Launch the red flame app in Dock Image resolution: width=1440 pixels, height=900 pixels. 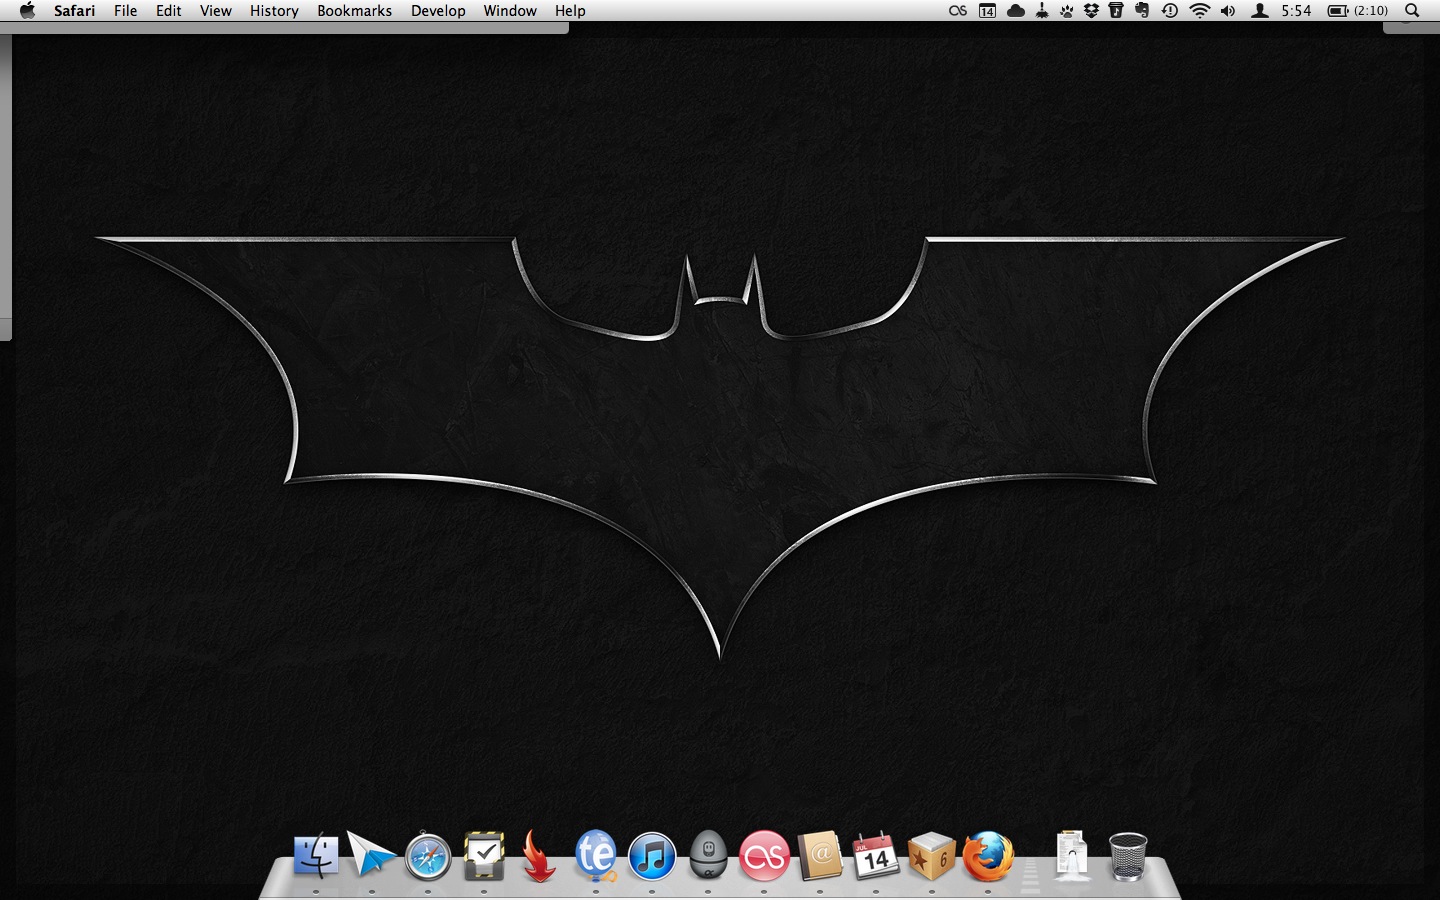click(539, 857)
